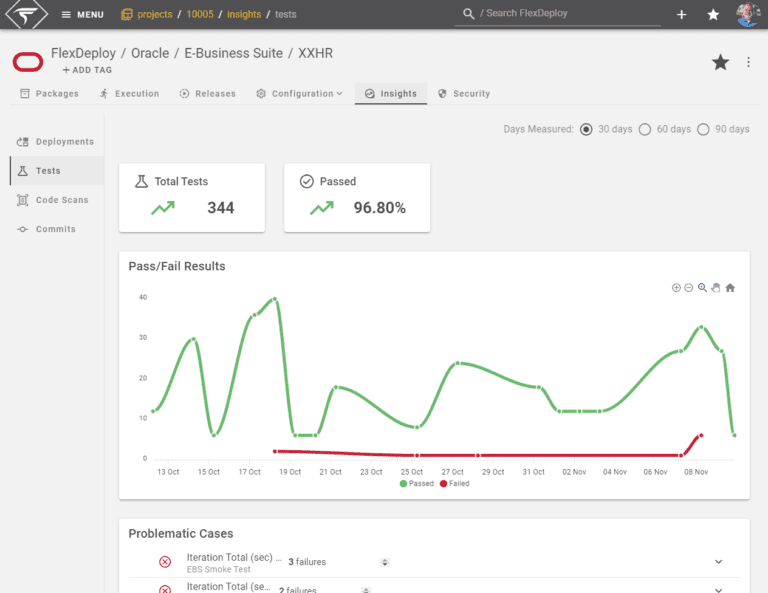Open the Configuration tab dropdown
The image size is (768, 593).
tap(299, 94)
